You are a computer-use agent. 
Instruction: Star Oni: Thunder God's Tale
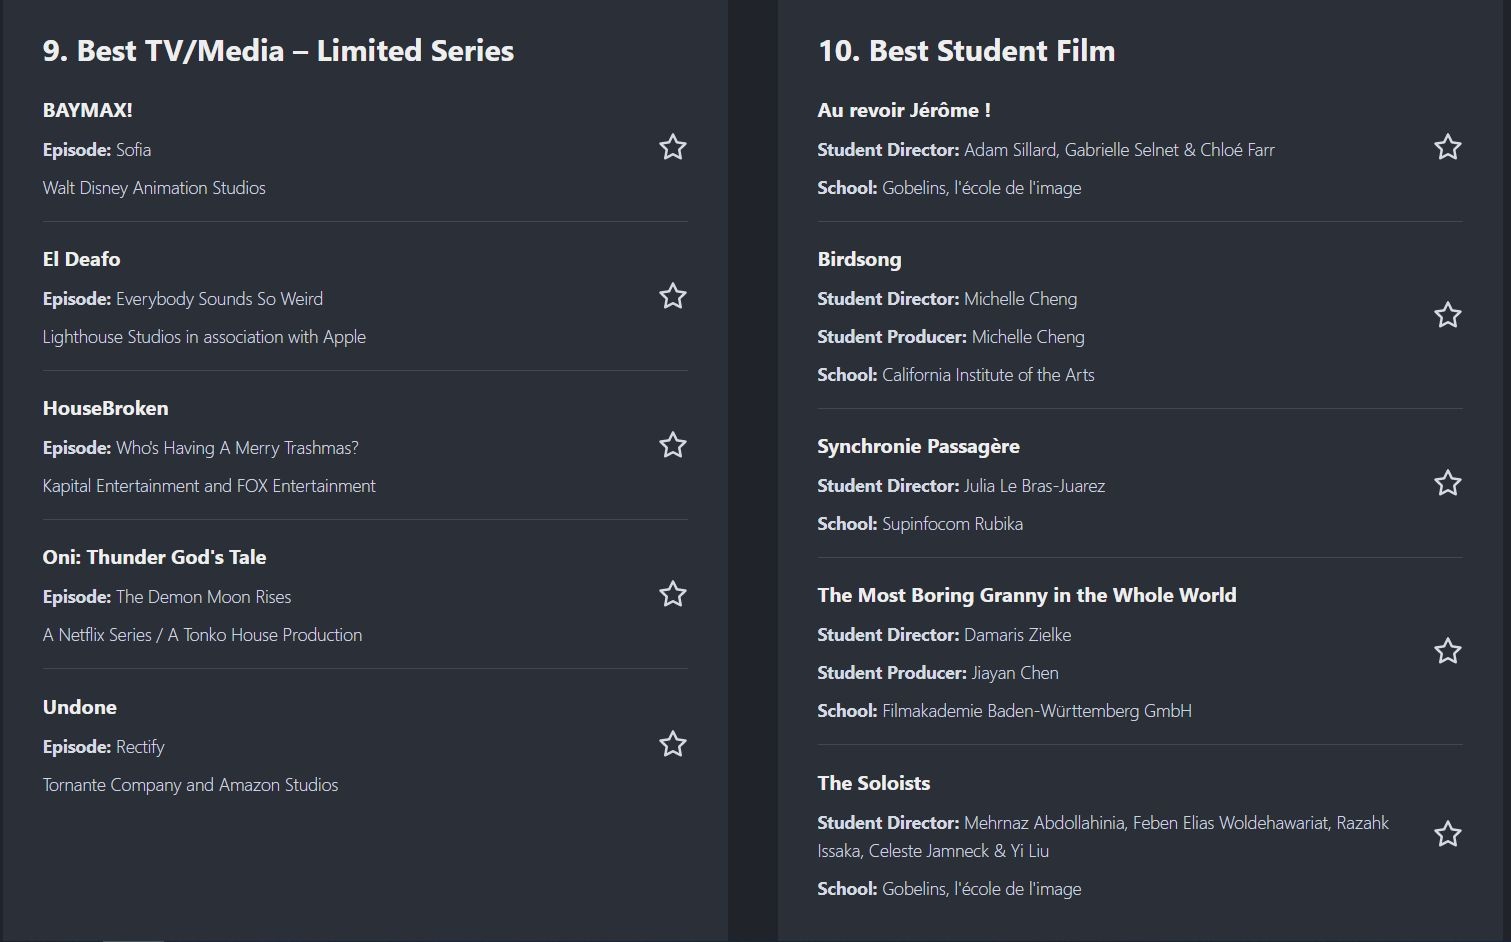click(672, 595)
